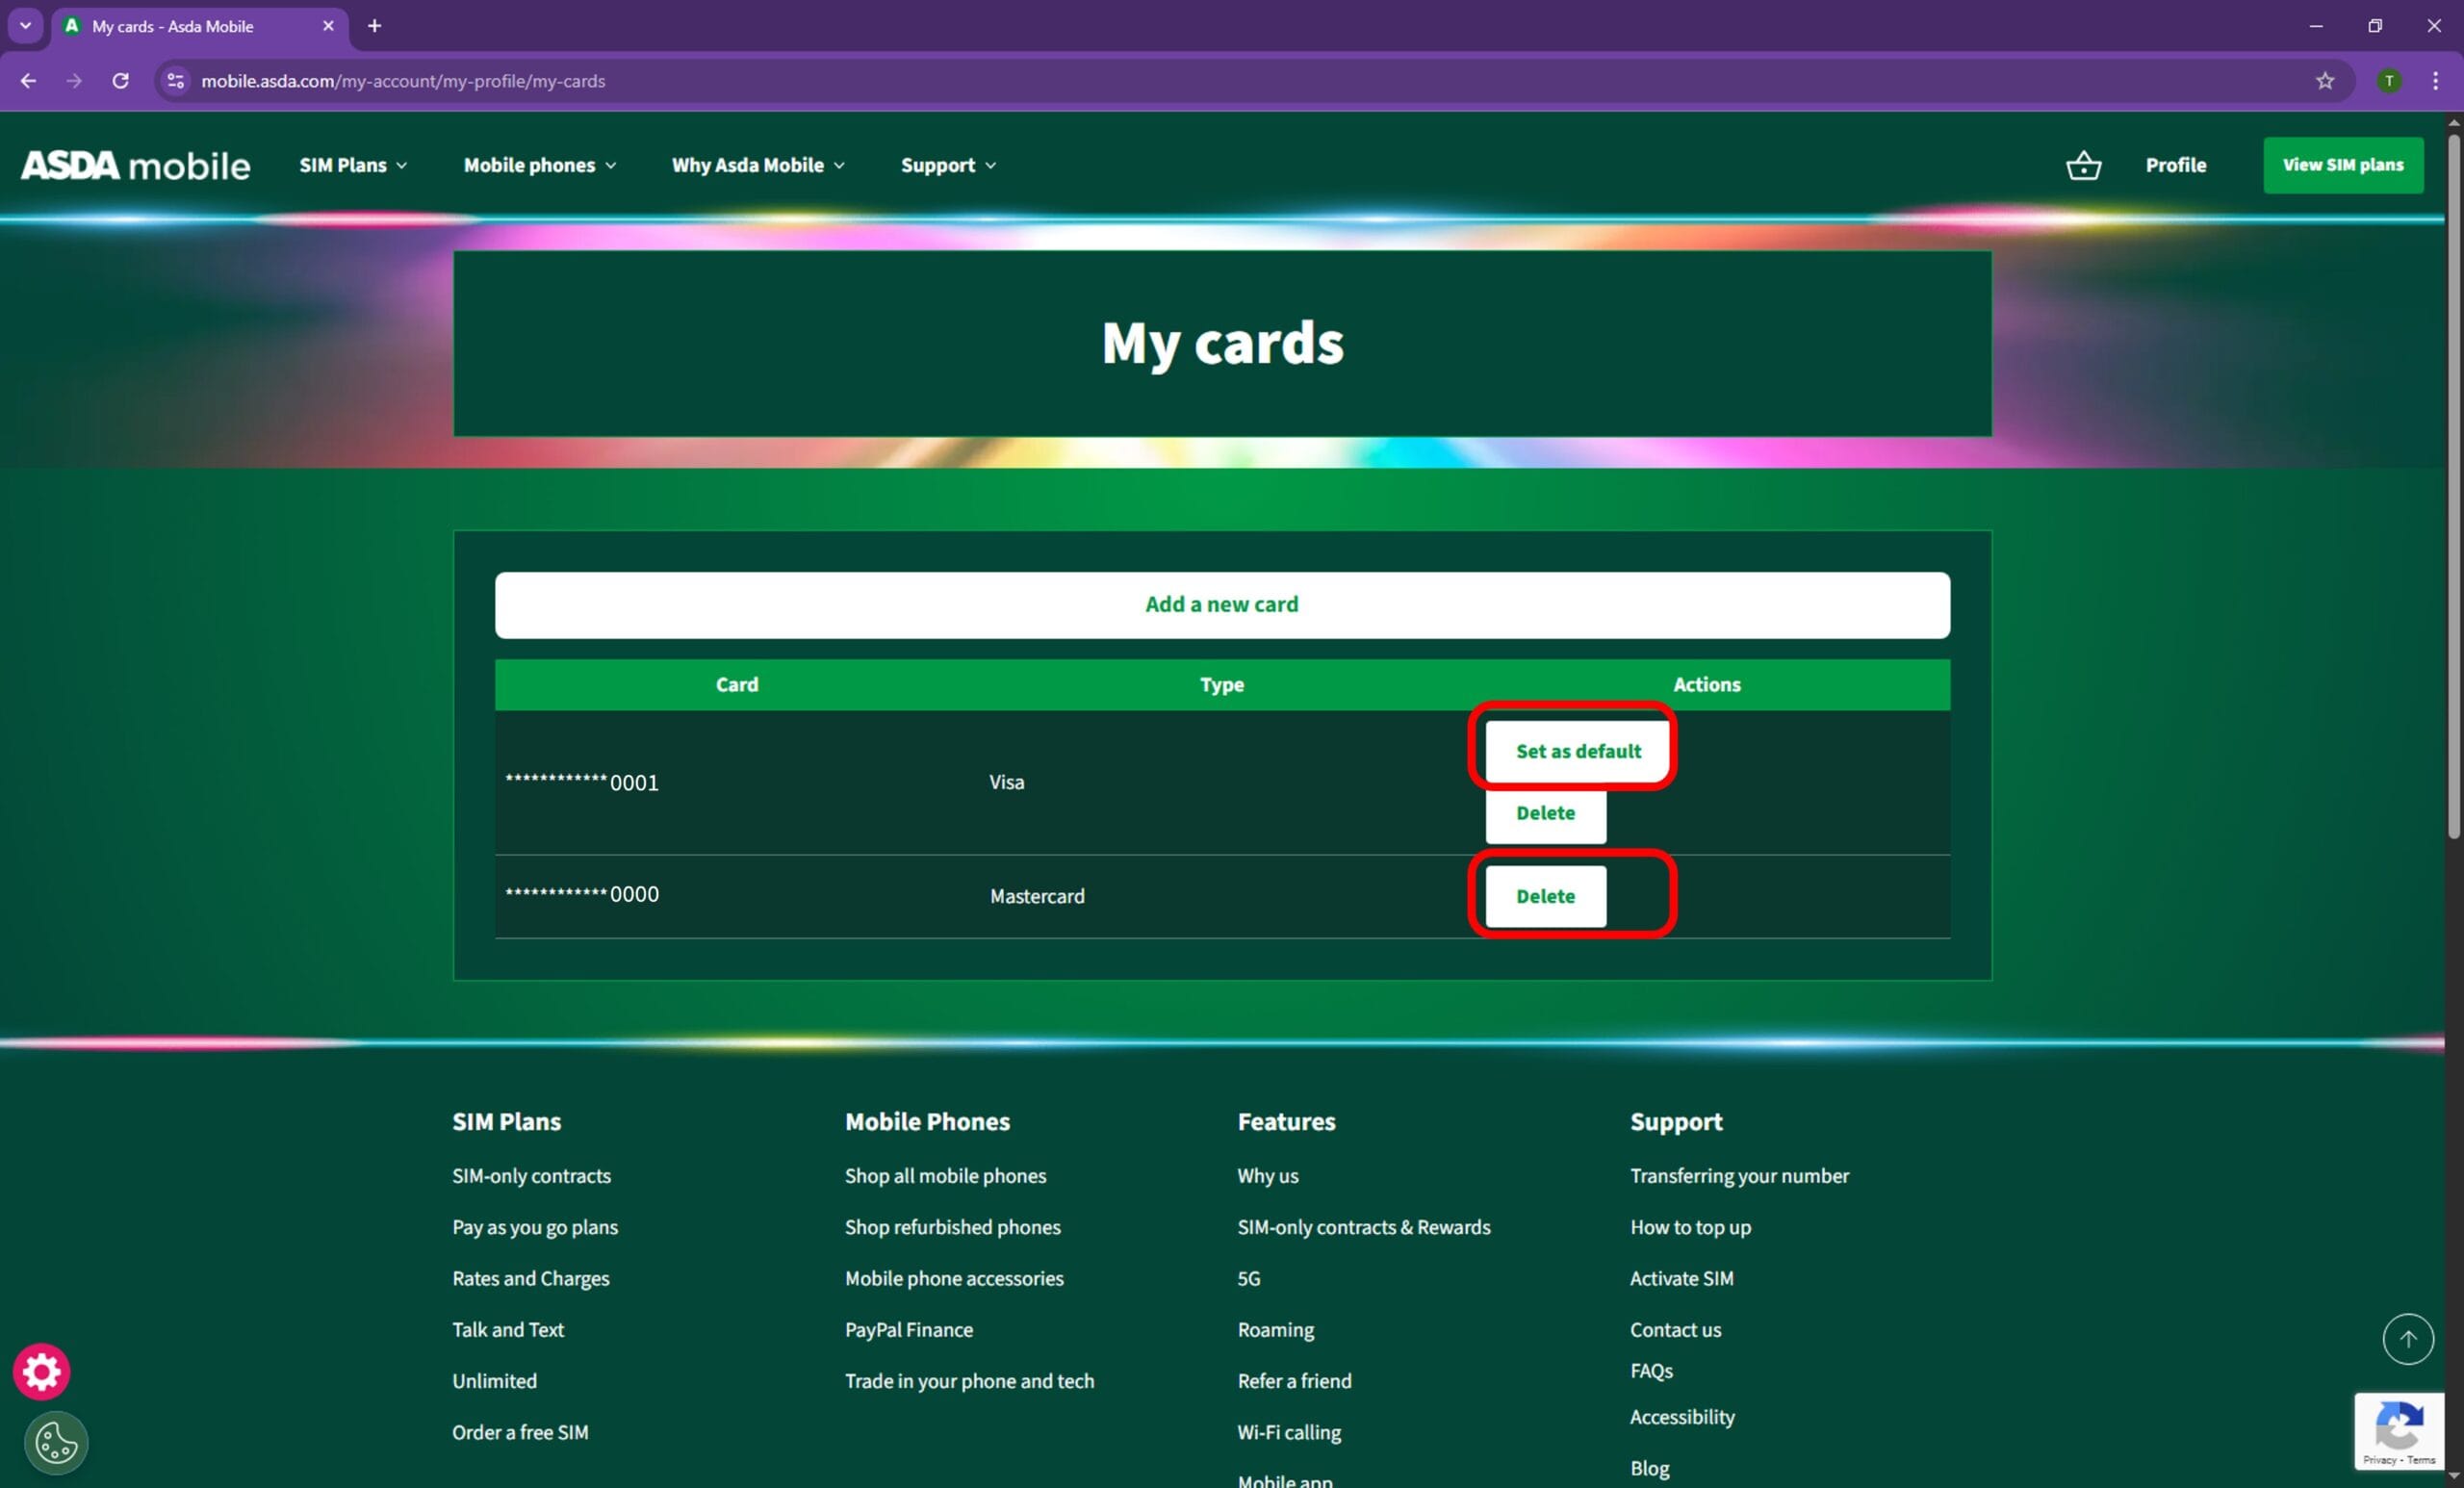2464x1488 pixels.
Task: Open the shopping basket icon
Action: pos(2083,165)
